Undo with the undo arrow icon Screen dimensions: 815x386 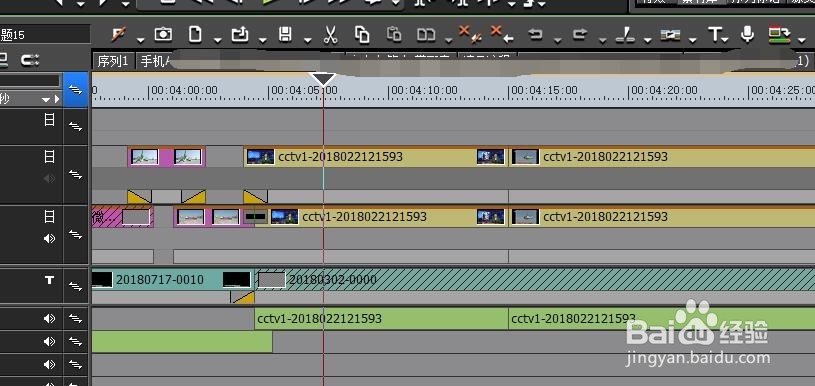click(x=535, y=35)
